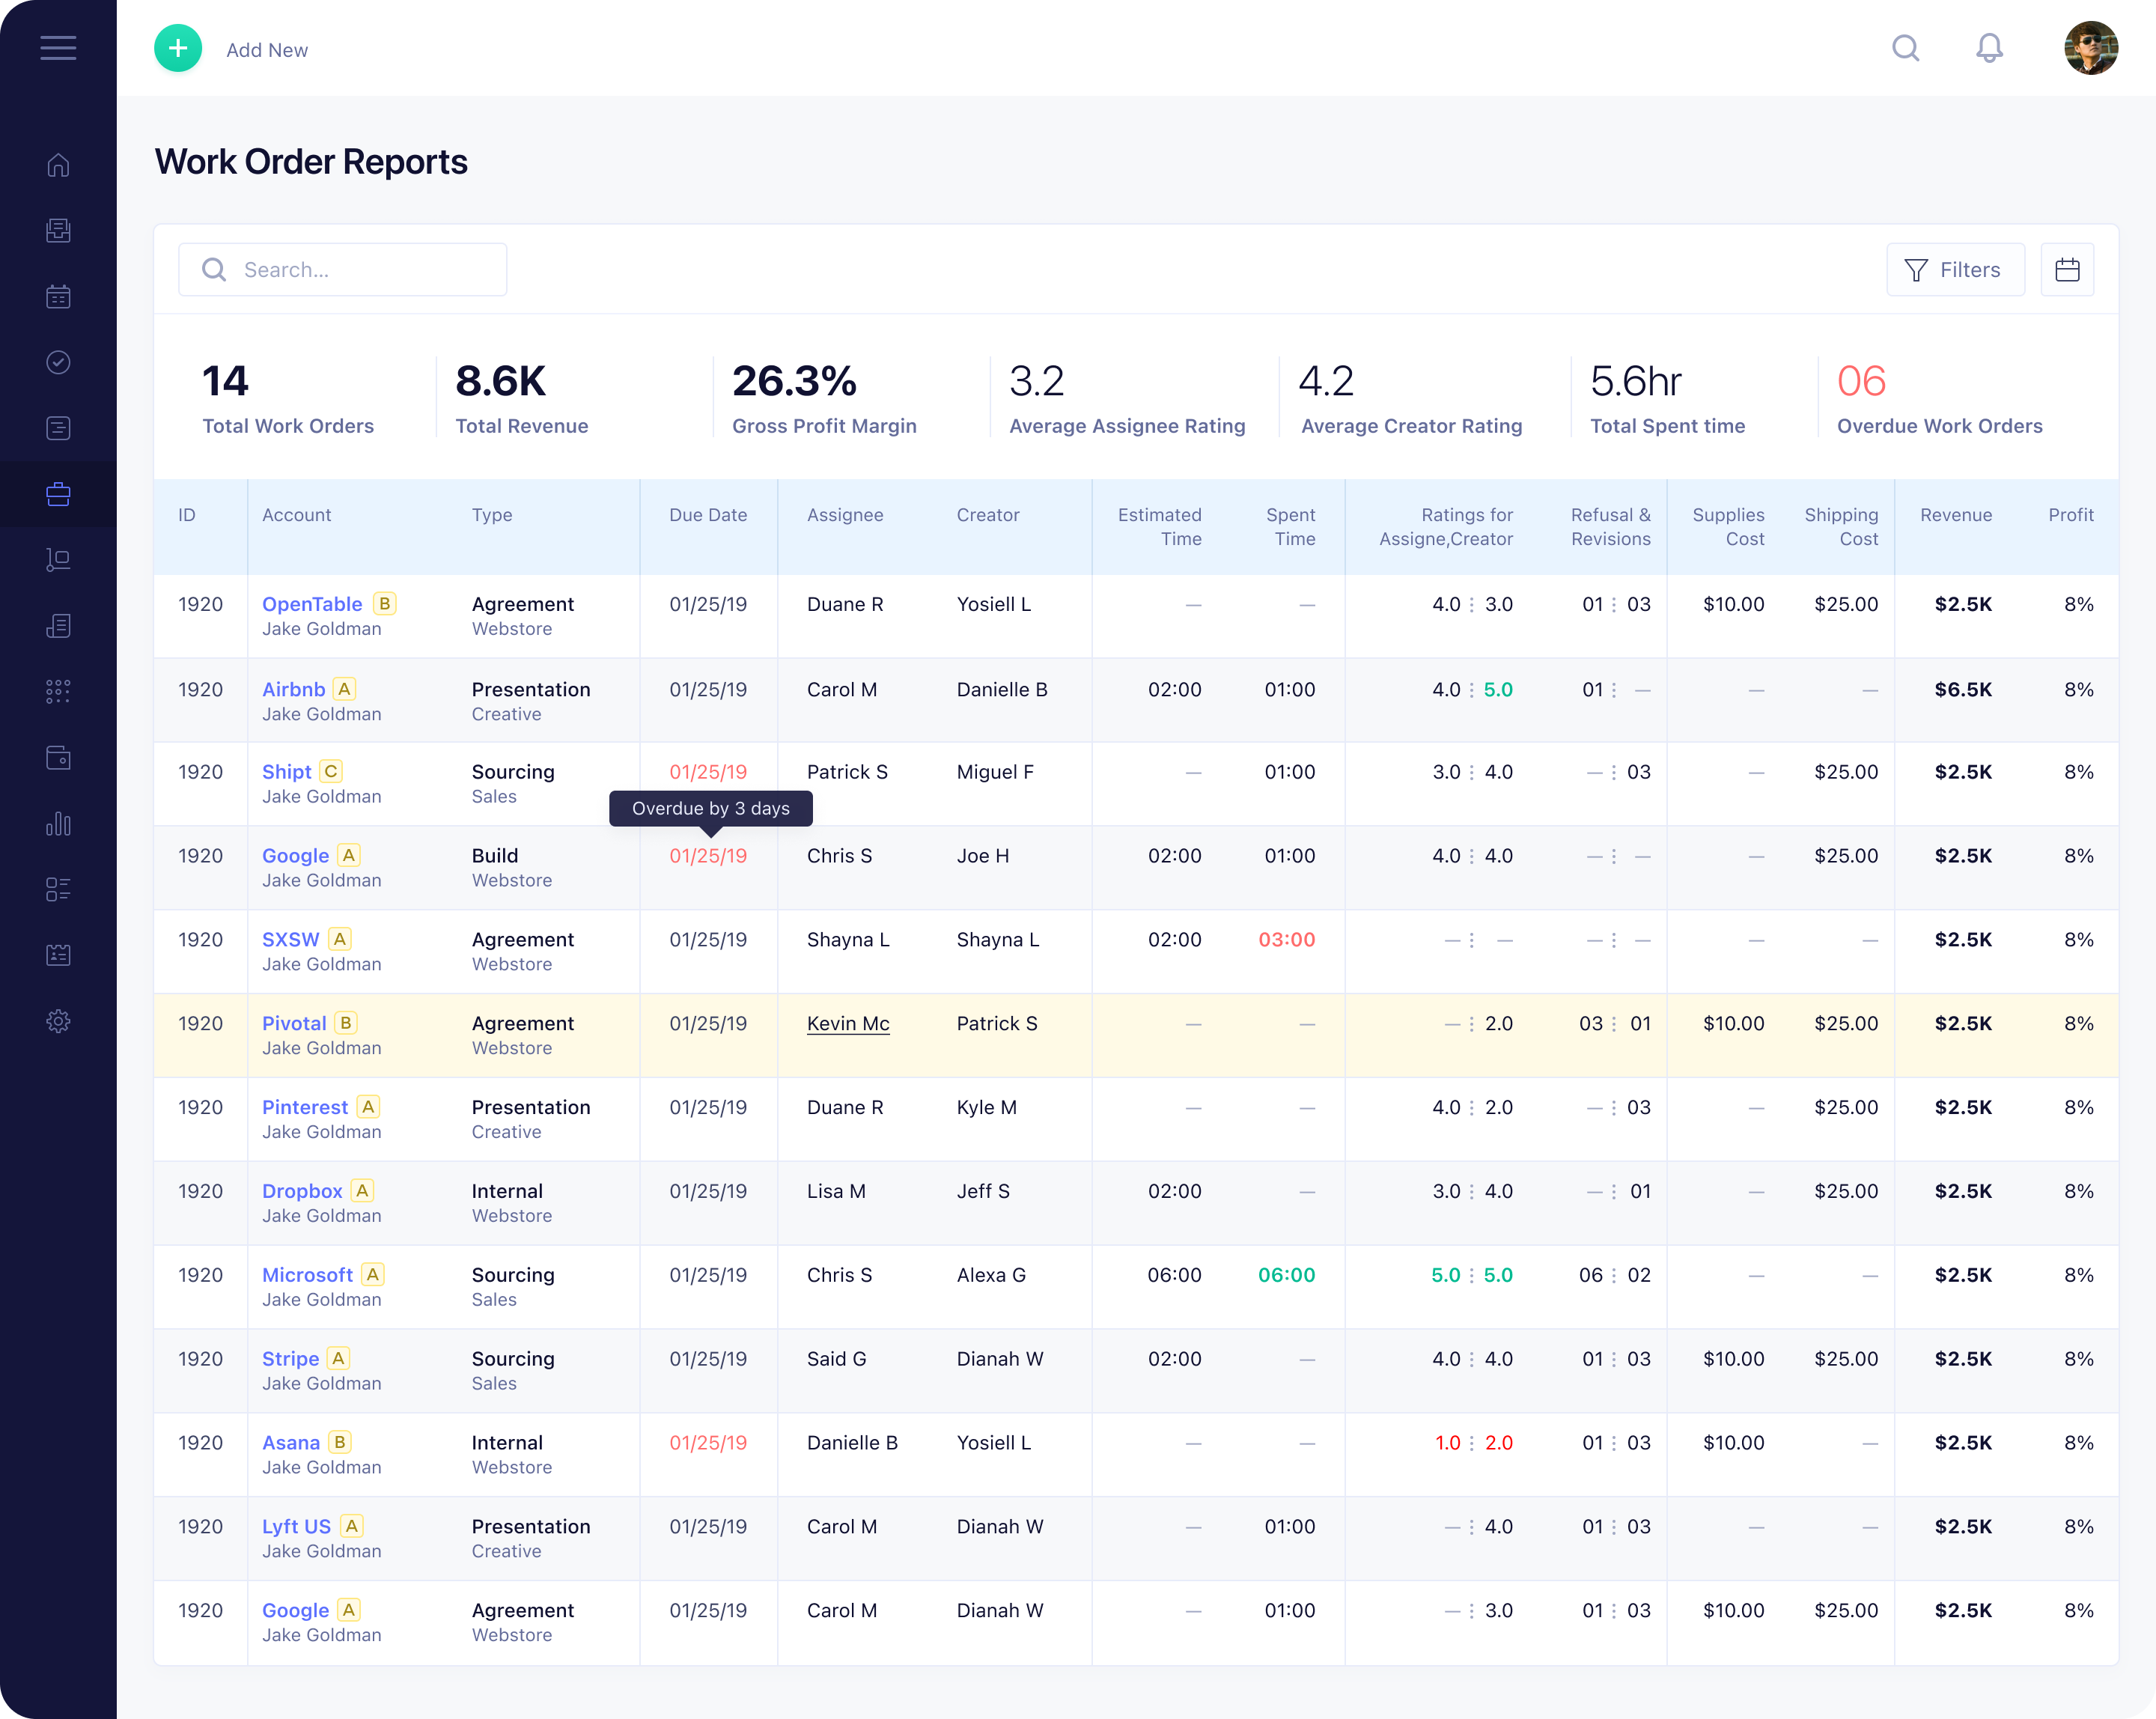Open the settings gear in sidebar
2156x1719 pixels.
coord(58,1021)
